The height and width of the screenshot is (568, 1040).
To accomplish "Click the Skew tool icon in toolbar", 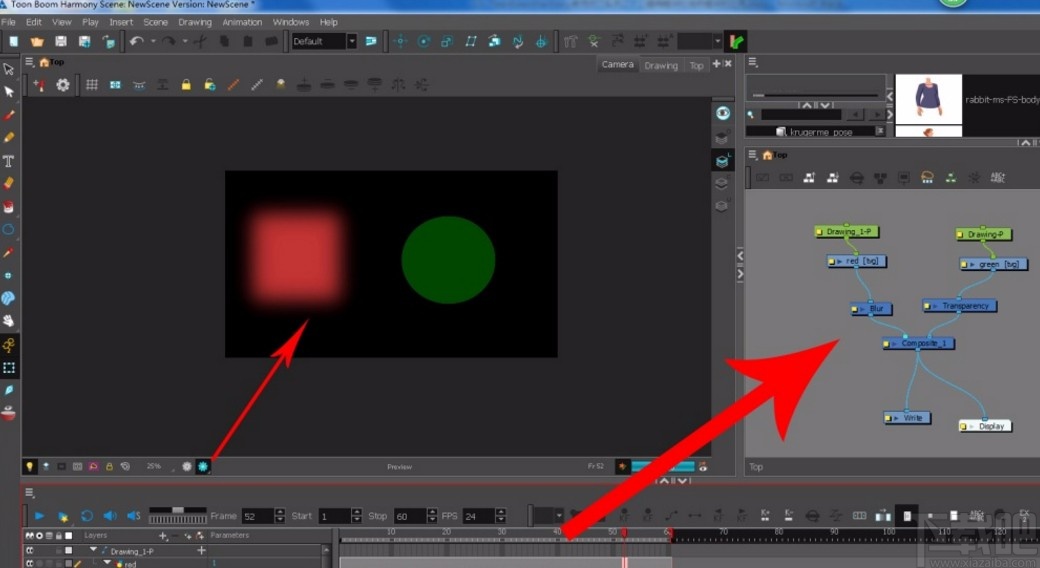I will tap(471, 41).
